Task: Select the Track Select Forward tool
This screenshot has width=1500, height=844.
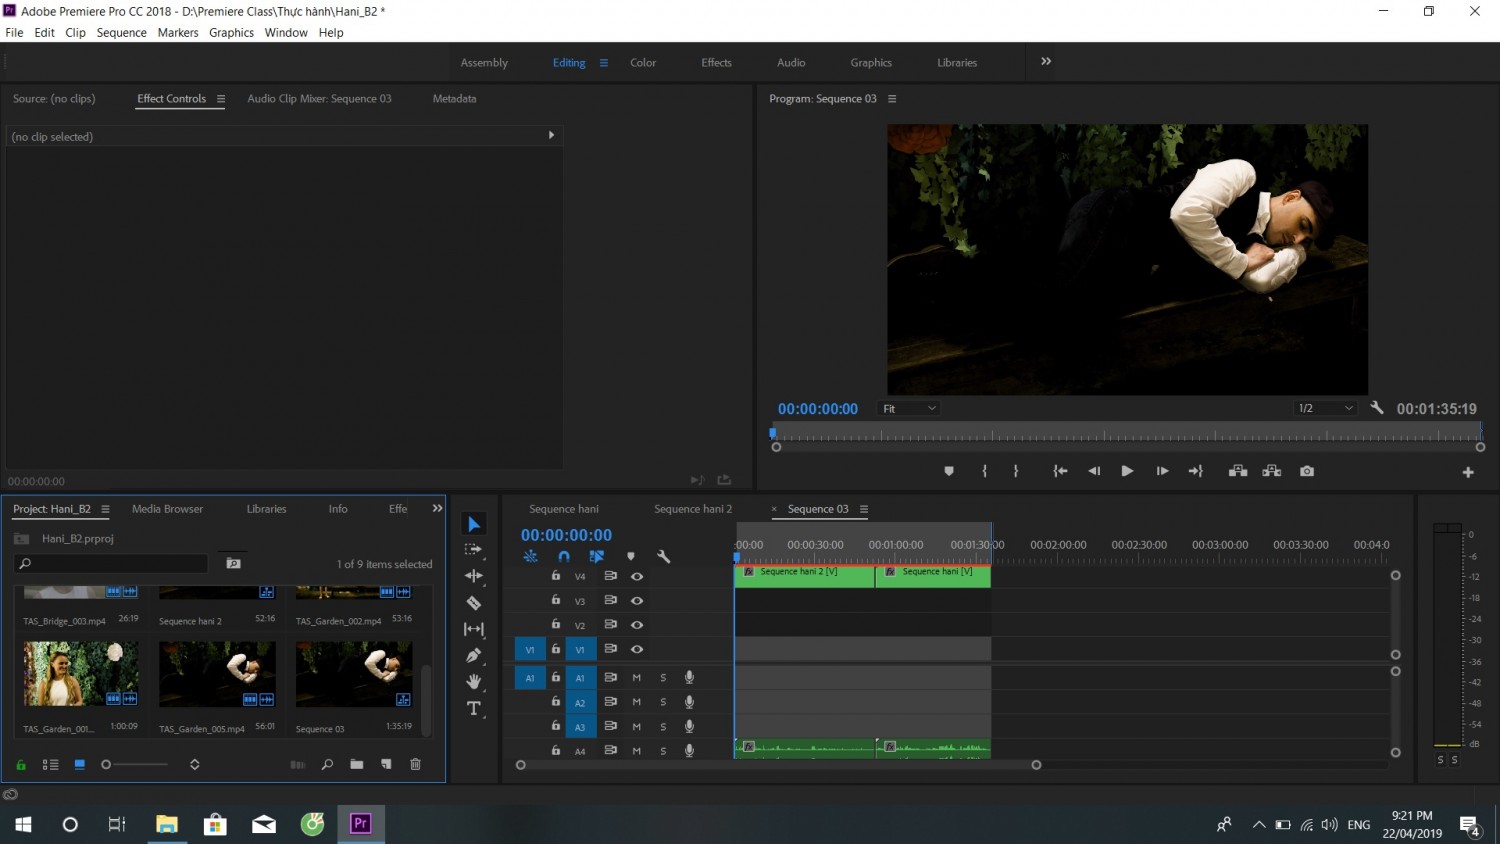Action: tap(474, 549)
